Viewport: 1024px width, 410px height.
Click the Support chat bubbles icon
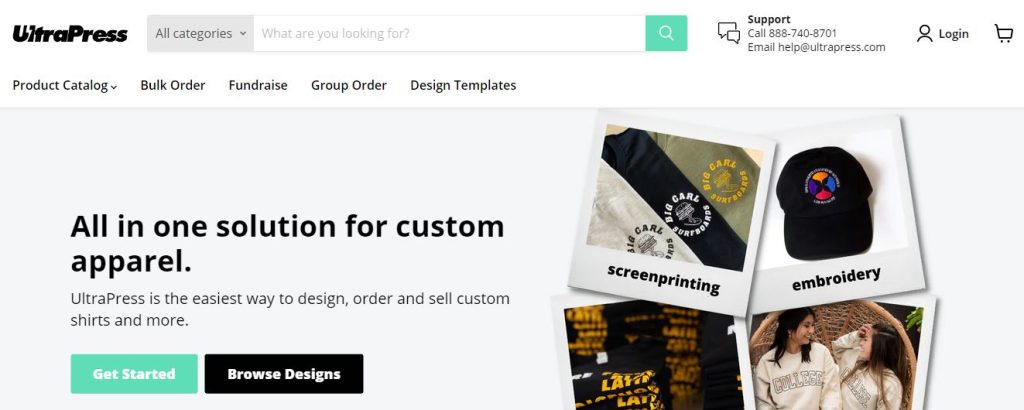coord(729,33)
